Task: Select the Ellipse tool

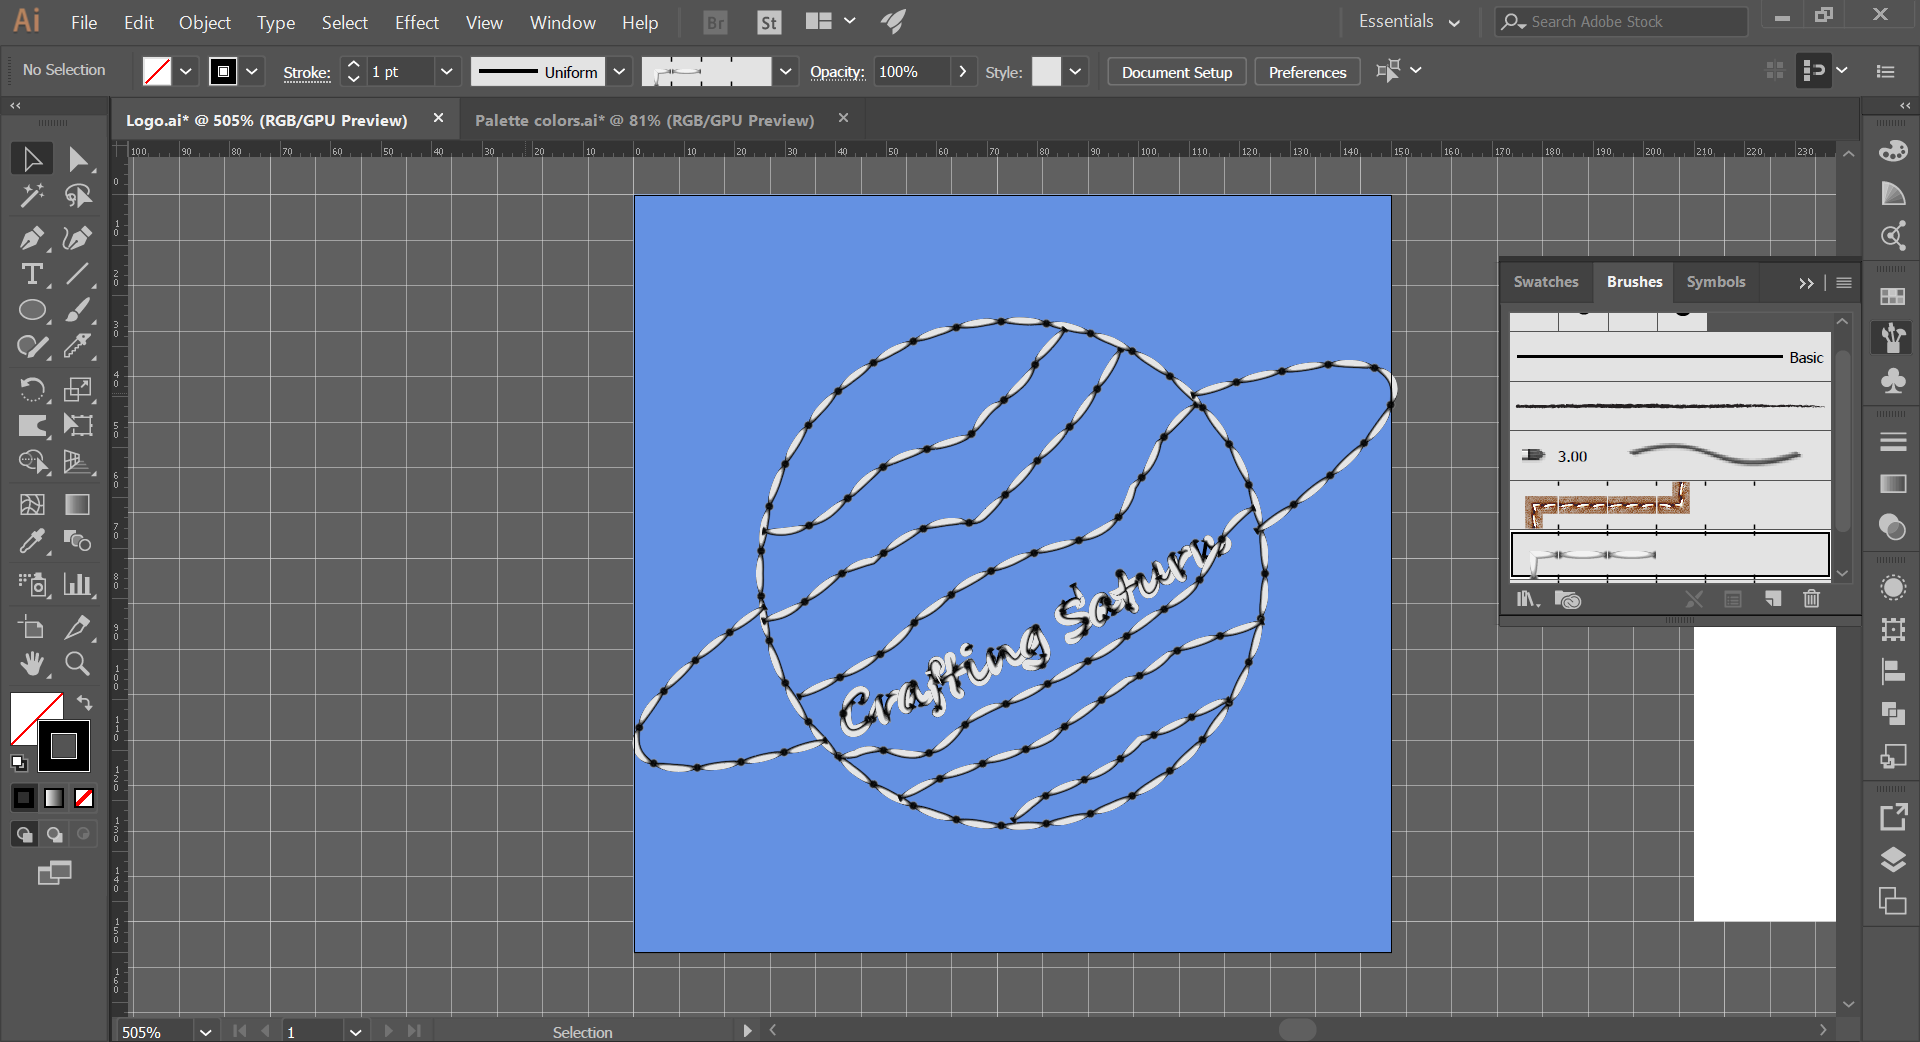Action: point(32,311)
